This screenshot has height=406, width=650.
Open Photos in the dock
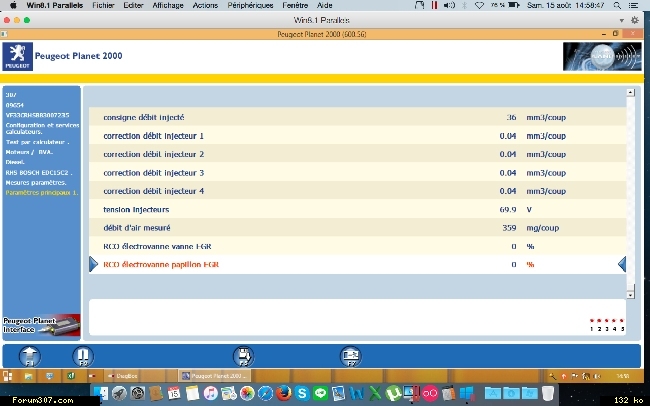(247, 393)
